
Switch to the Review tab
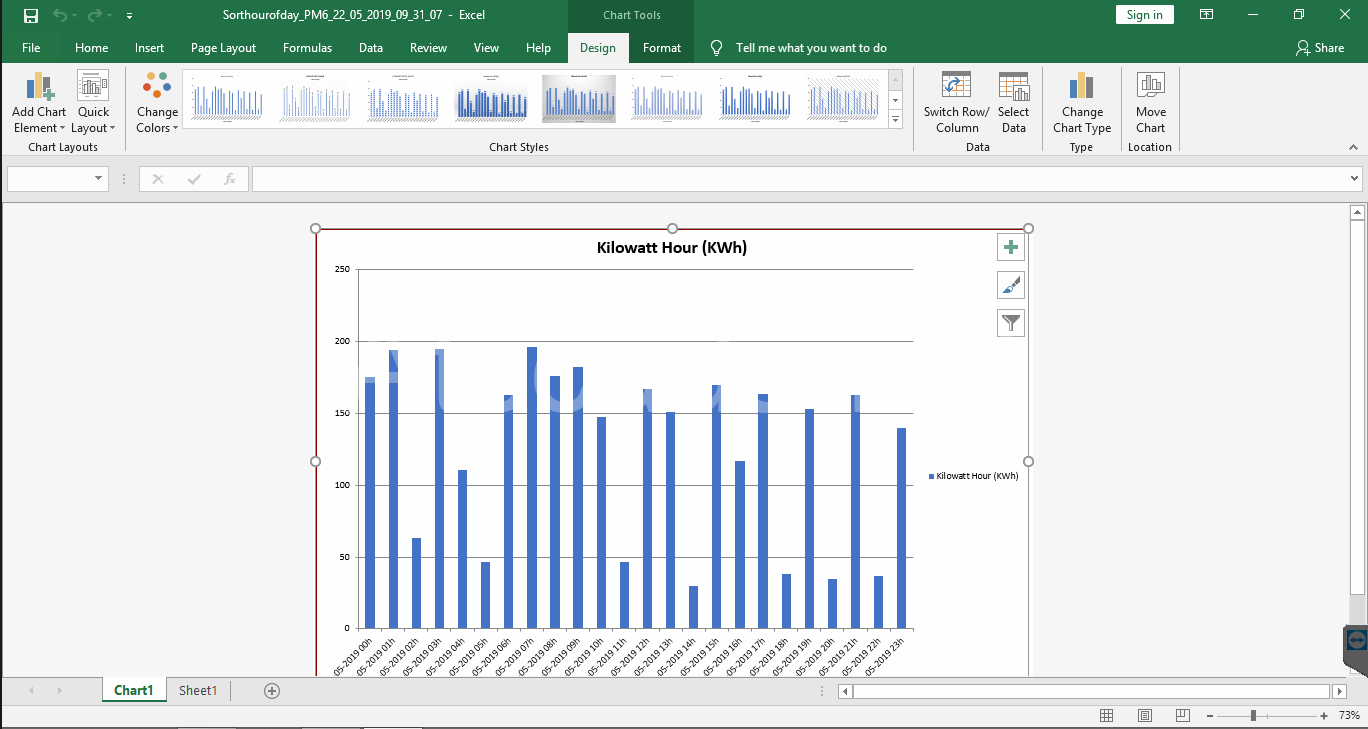[x=429, y=48]
